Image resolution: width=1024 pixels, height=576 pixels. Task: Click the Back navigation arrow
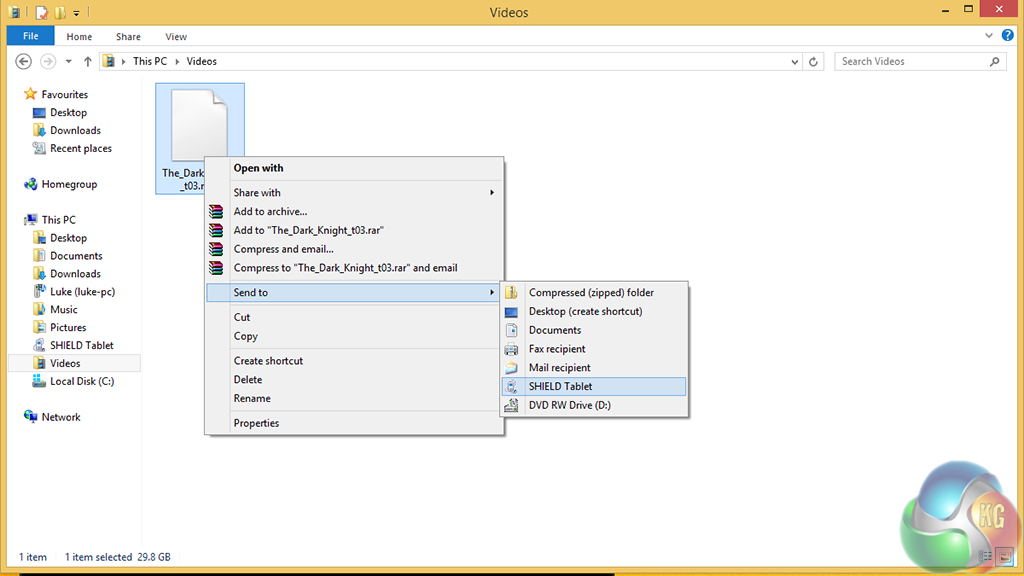coord(24,61)
